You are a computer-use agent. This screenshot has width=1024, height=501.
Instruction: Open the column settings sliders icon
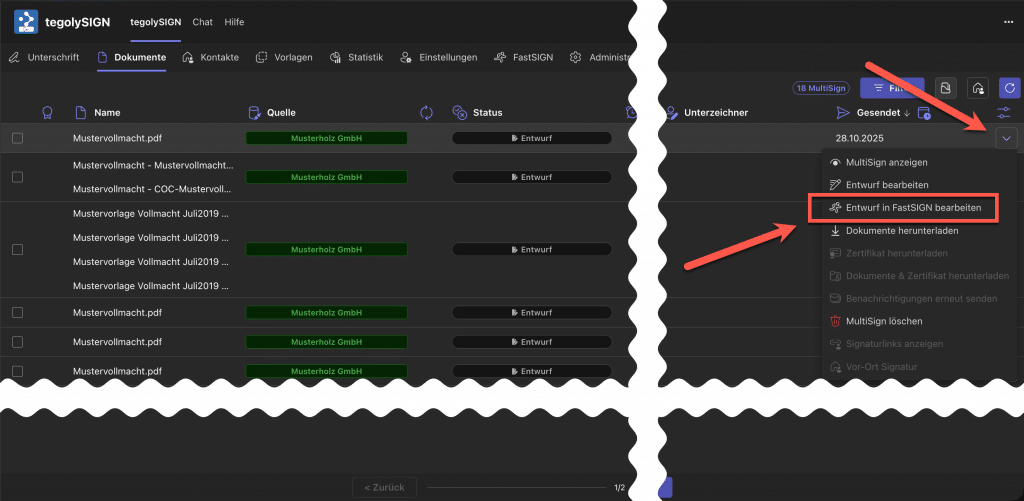point(1005,113)
